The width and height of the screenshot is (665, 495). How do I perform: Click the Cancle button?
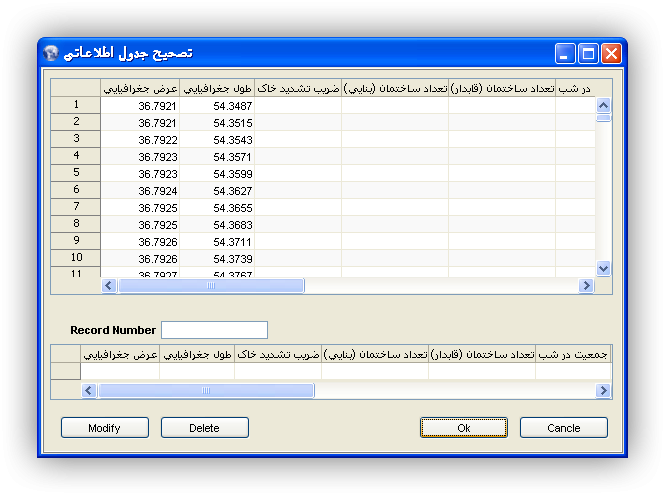tap(563, 428)
